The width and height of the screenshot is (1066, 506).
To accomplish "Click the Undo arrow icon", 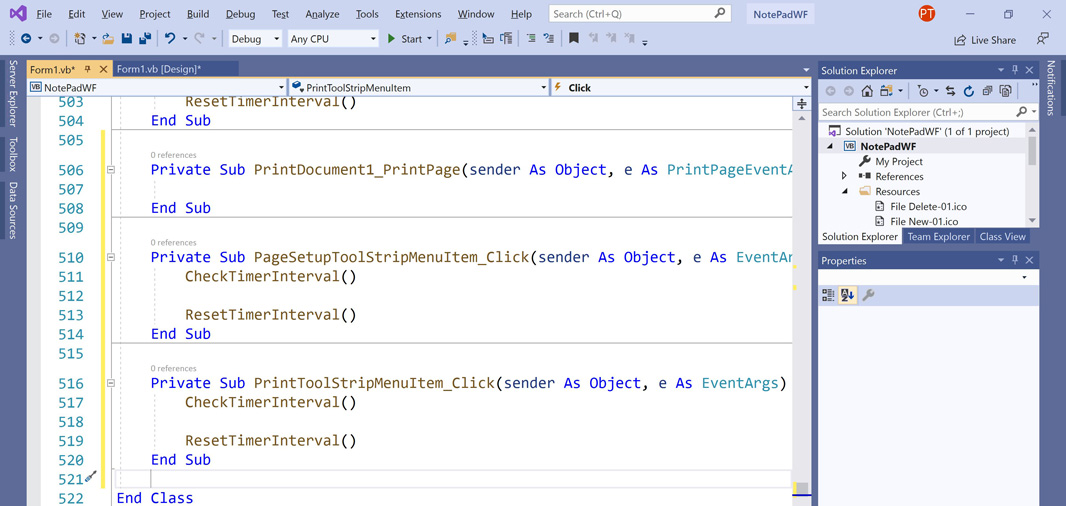I will [170, 39].
